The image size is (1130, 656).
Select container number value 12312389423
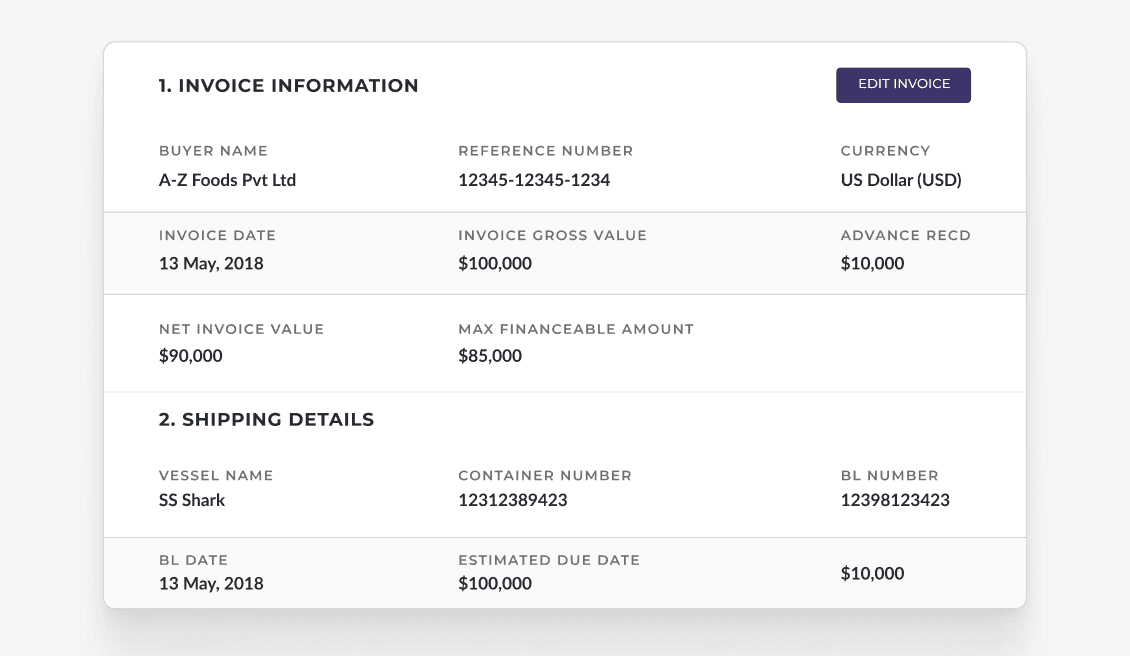pos(512,500)
